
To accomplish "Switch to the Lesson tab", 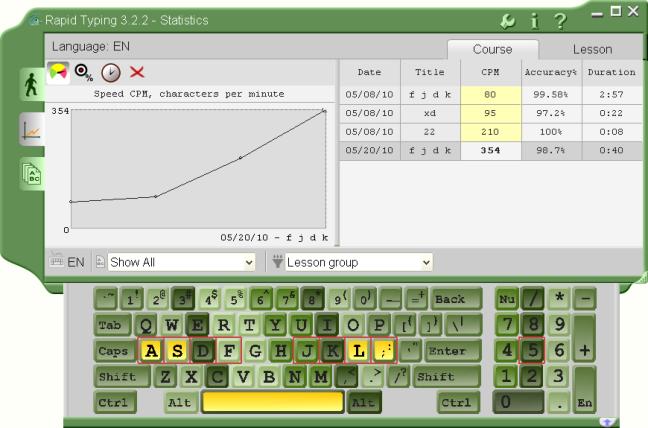I will click(592, 50).
